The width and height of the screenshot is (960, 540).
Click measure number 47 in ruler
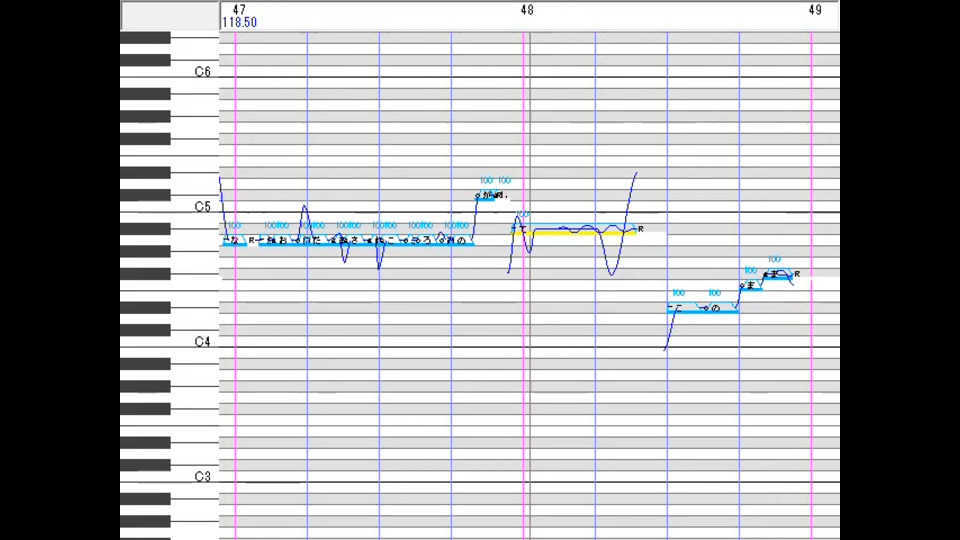(x=239, y=10)
